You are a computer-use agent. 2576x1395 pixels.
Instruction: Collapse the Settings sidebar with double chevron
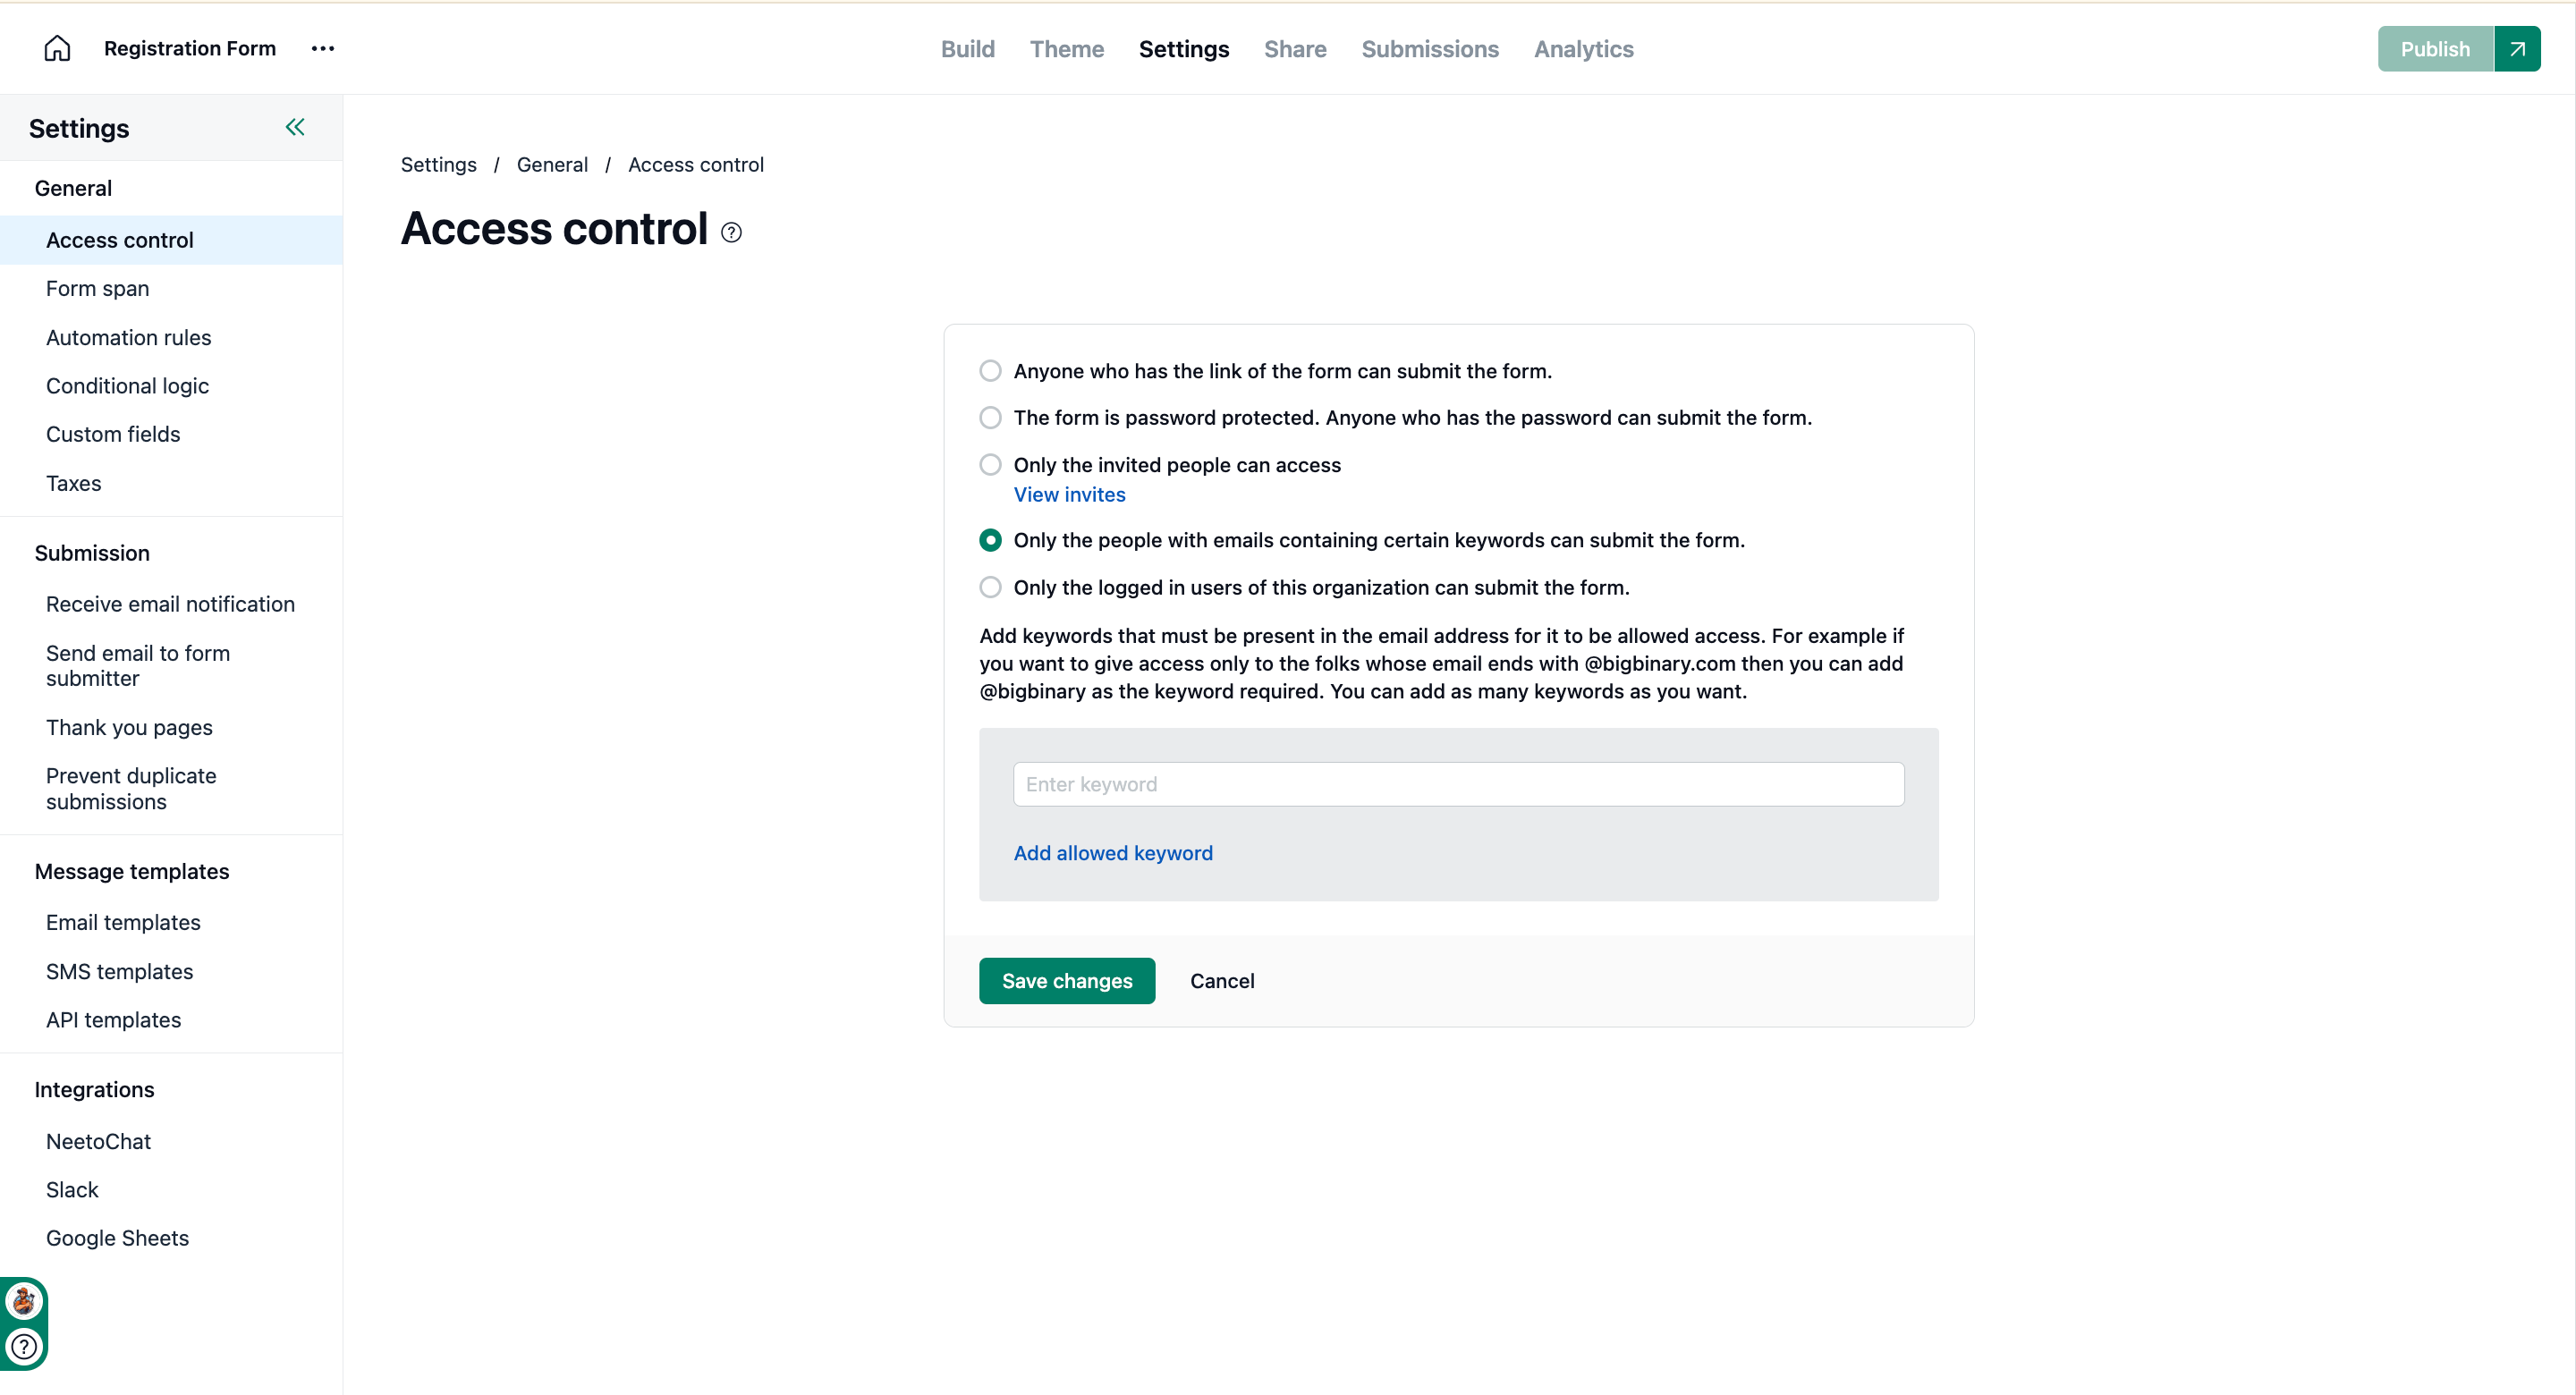click(295, 127)
